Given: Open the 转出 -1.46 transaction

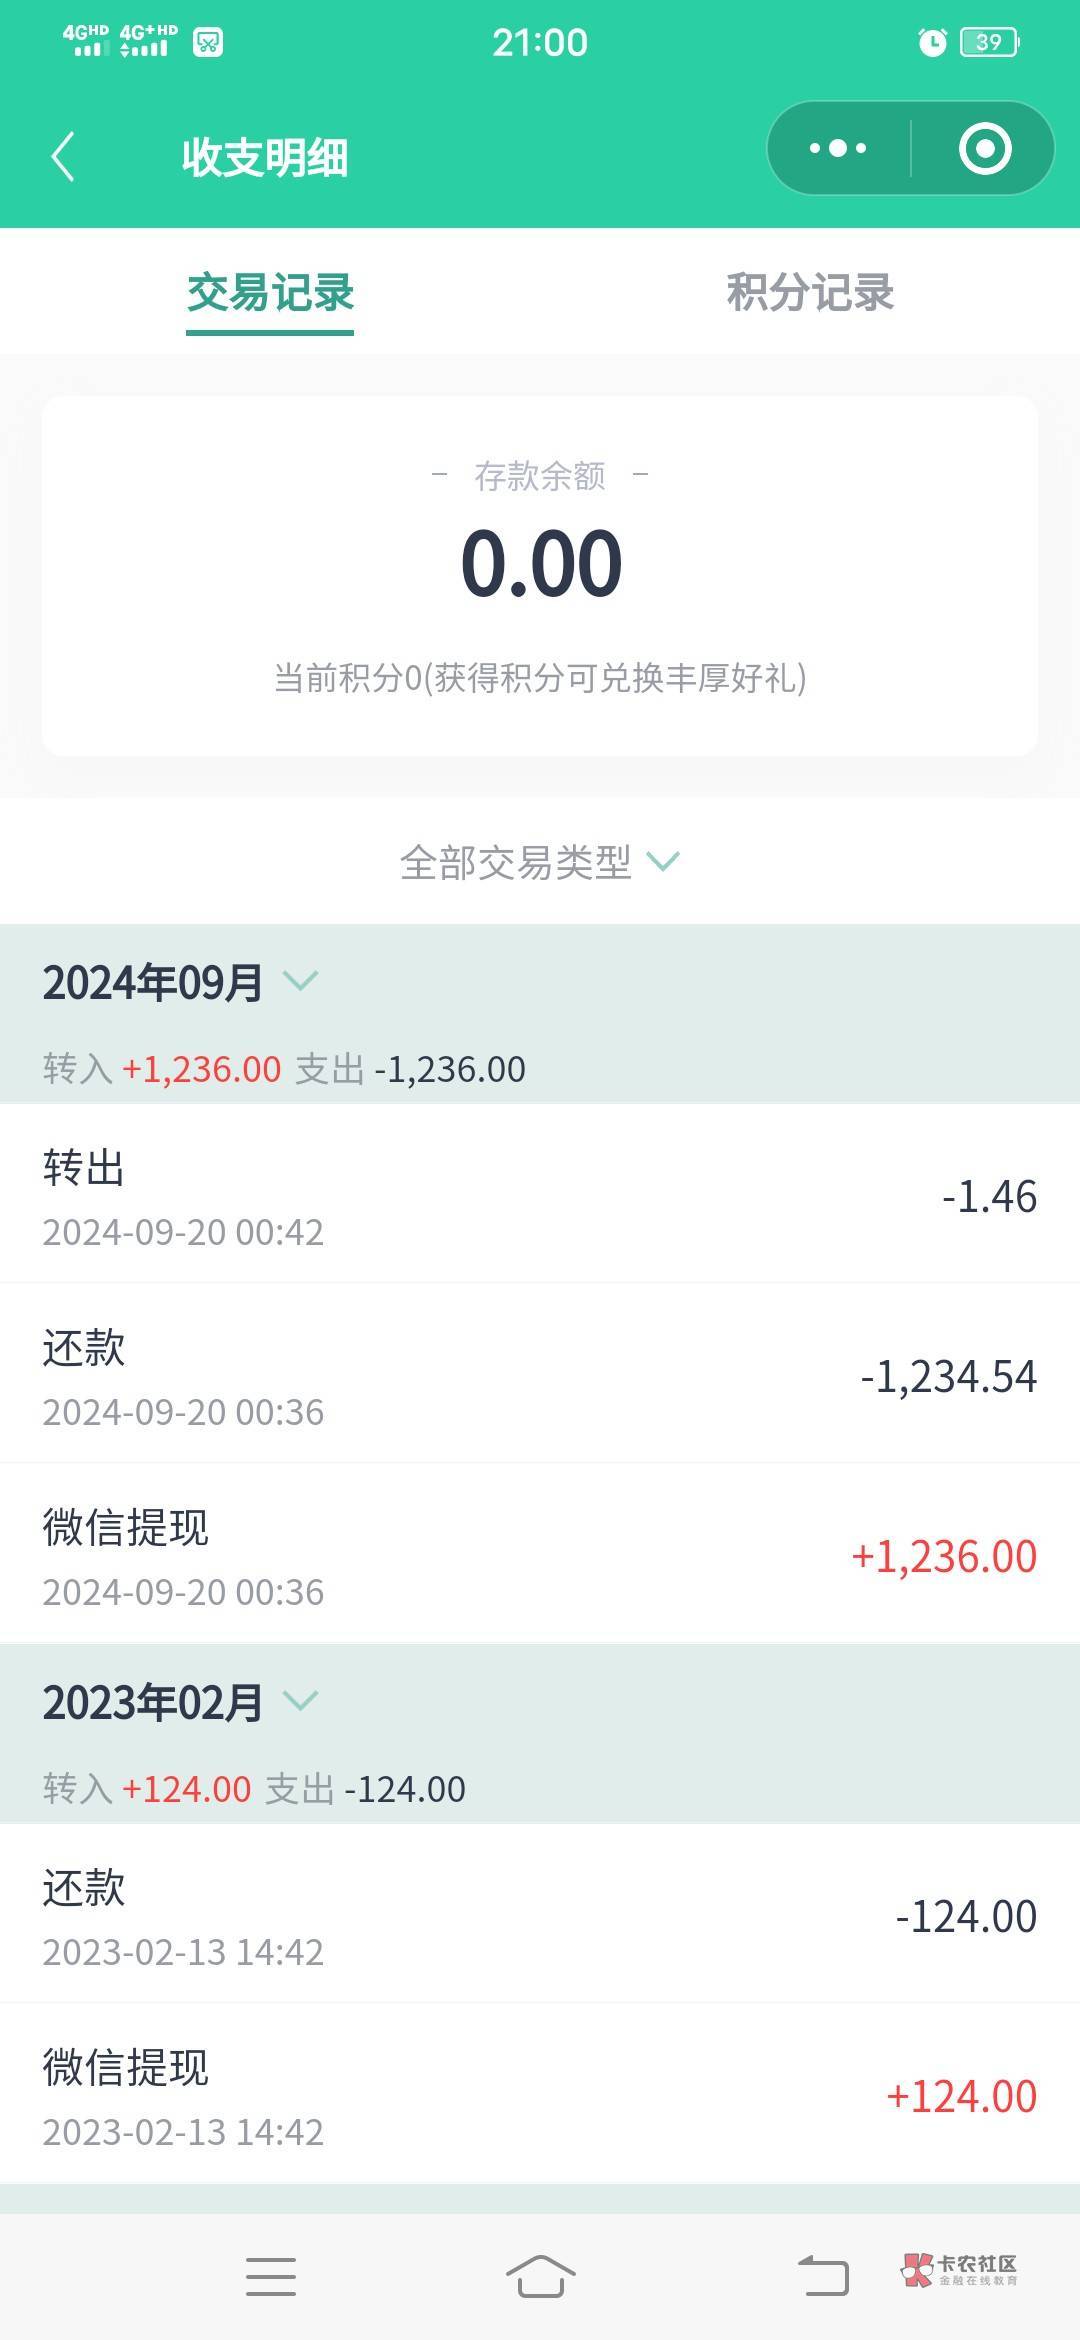Looking at the screenshot, I should tap(540, 1195).
